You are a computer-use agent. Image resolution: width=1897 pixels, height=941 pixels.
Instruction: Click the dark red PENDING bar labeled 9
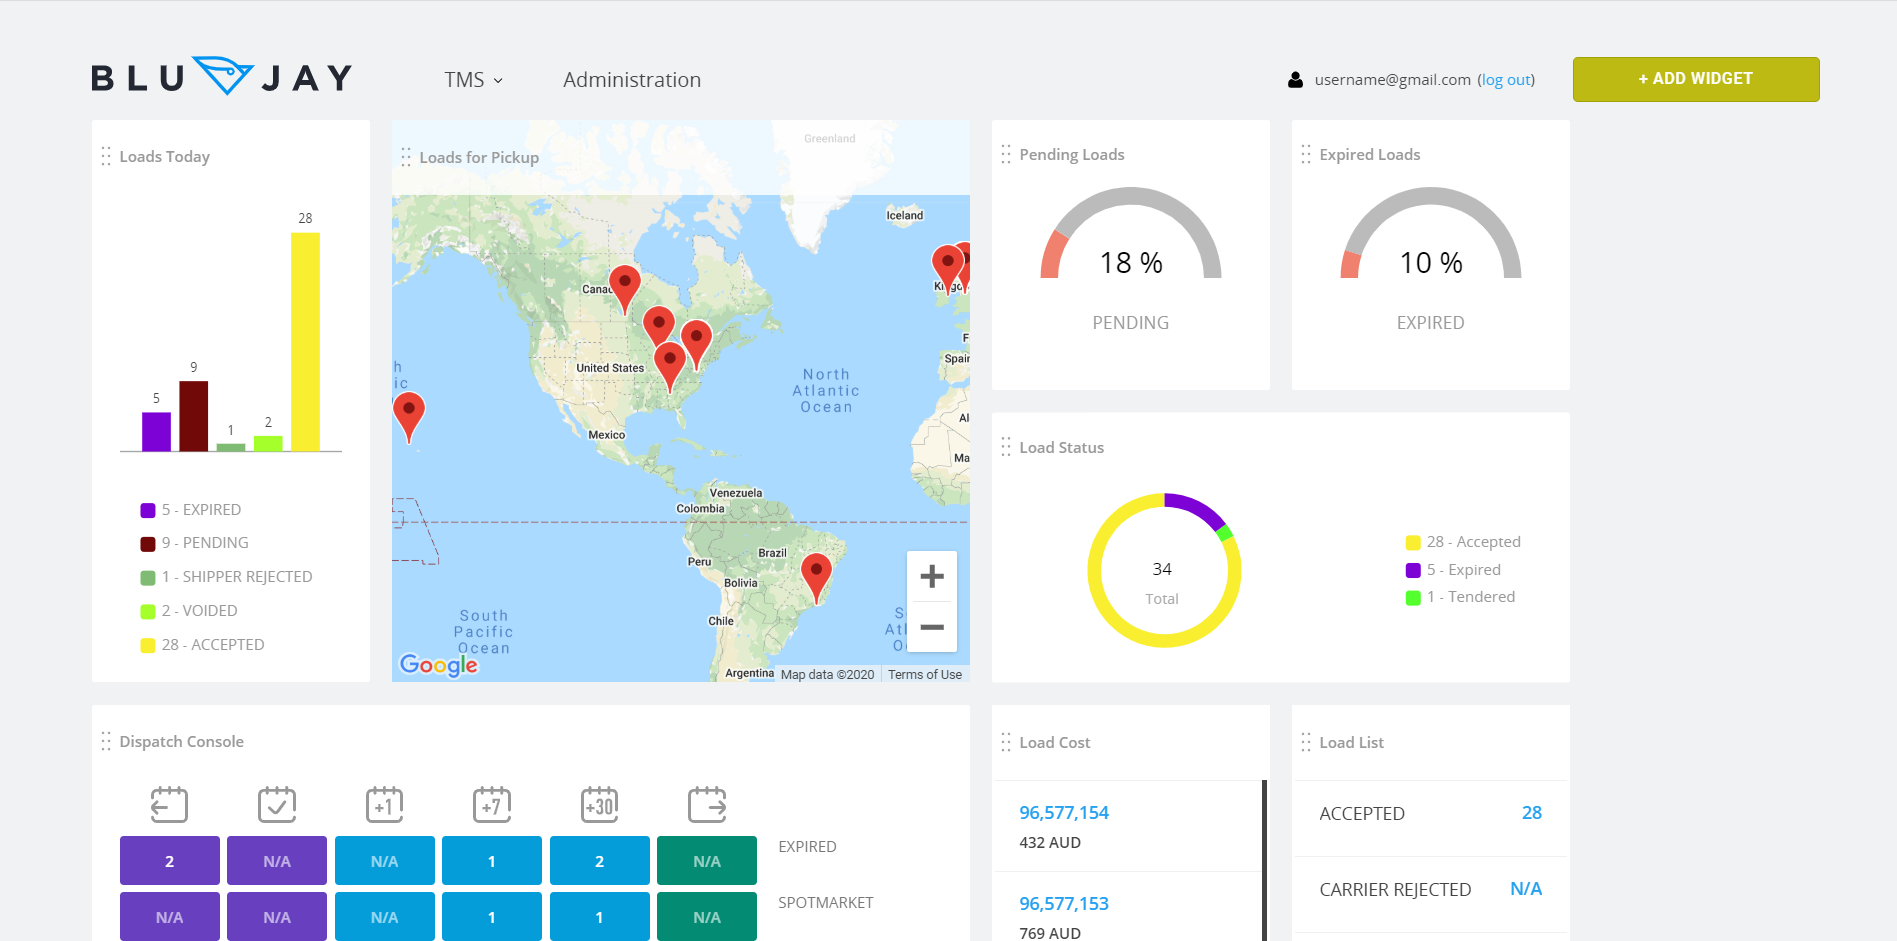(x=194, y=416)
